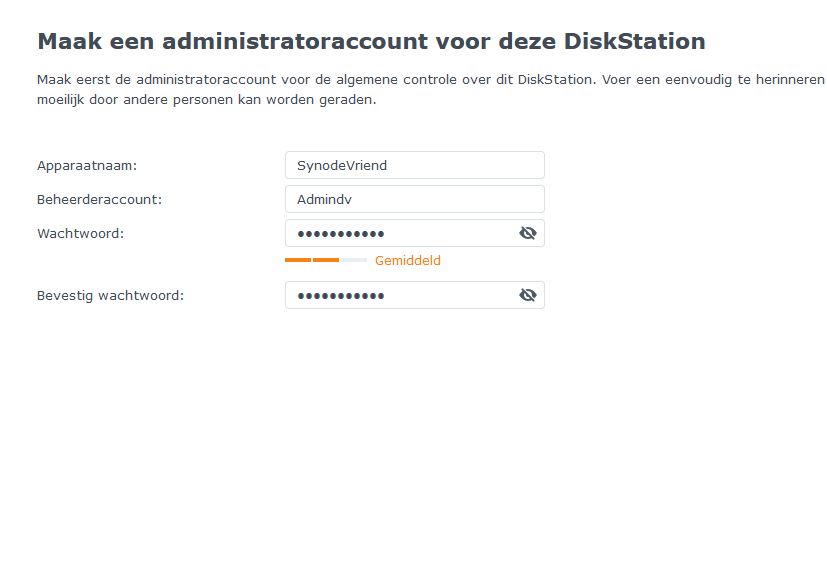Click the second line starting with "moeilijk door"
This screenshot has width=827, height=577.
pos(206,100)
